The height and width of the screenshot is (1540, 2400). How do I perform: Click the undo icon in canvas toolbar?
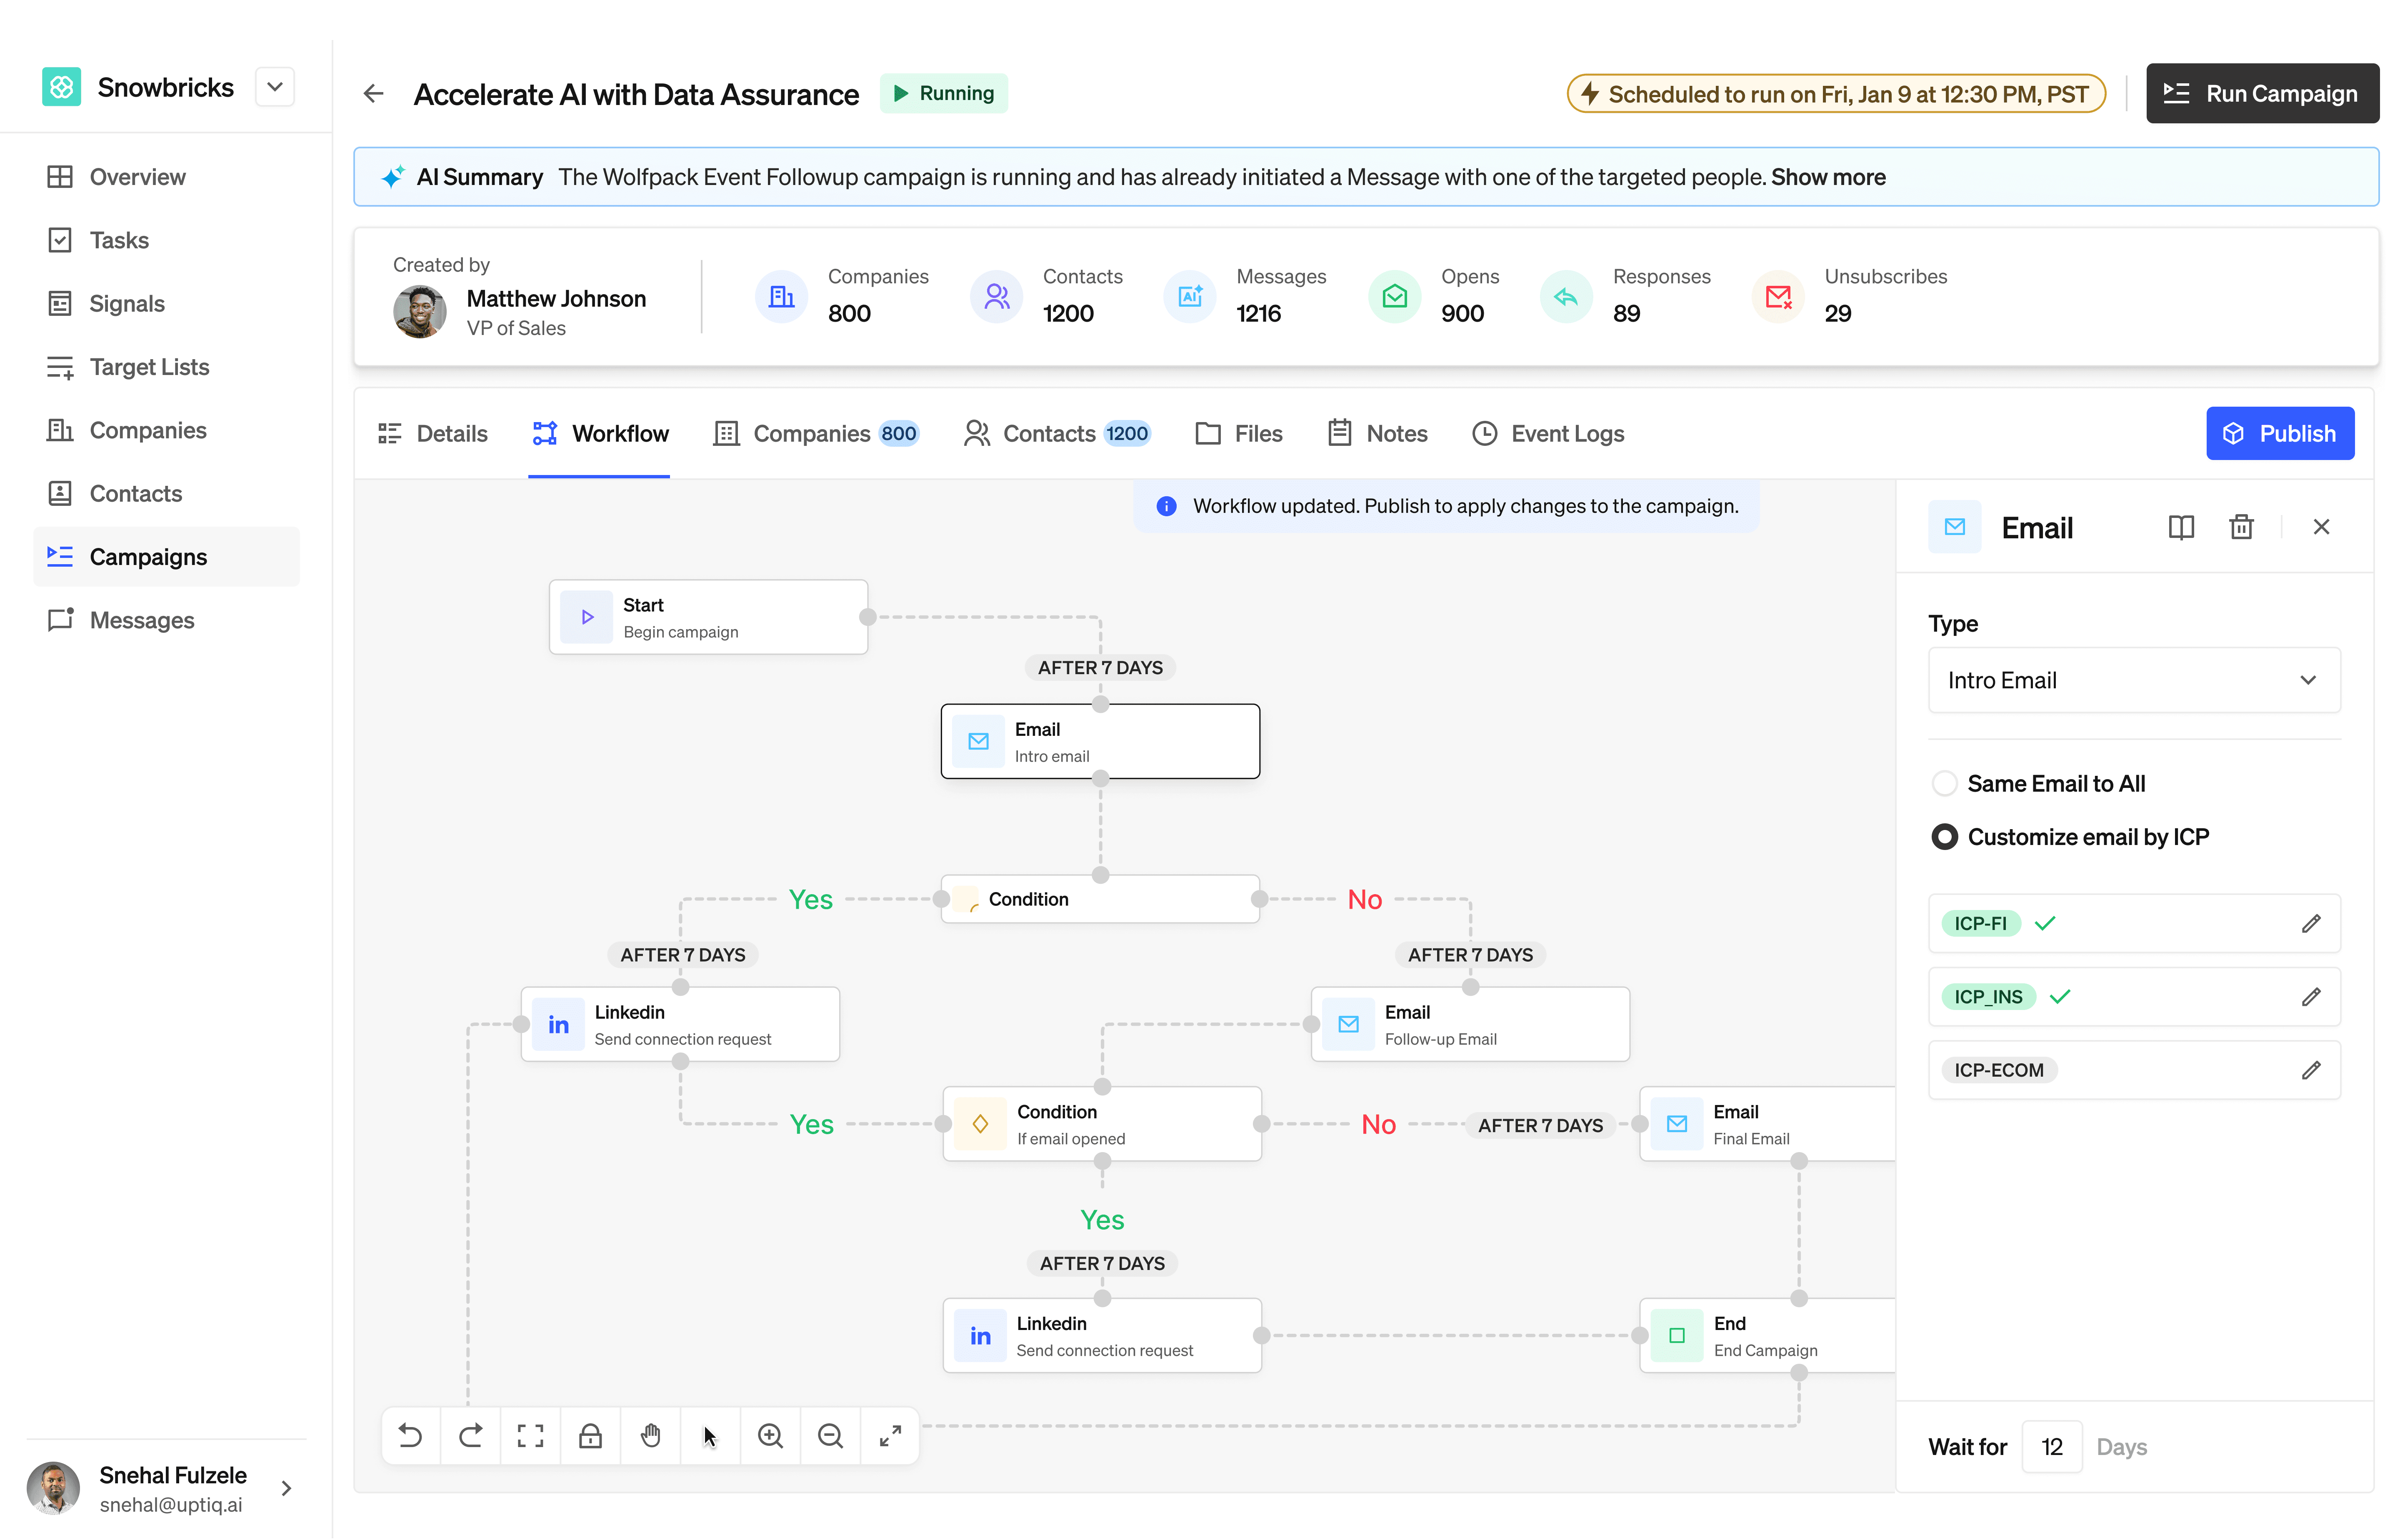[x=410, y=1436]
